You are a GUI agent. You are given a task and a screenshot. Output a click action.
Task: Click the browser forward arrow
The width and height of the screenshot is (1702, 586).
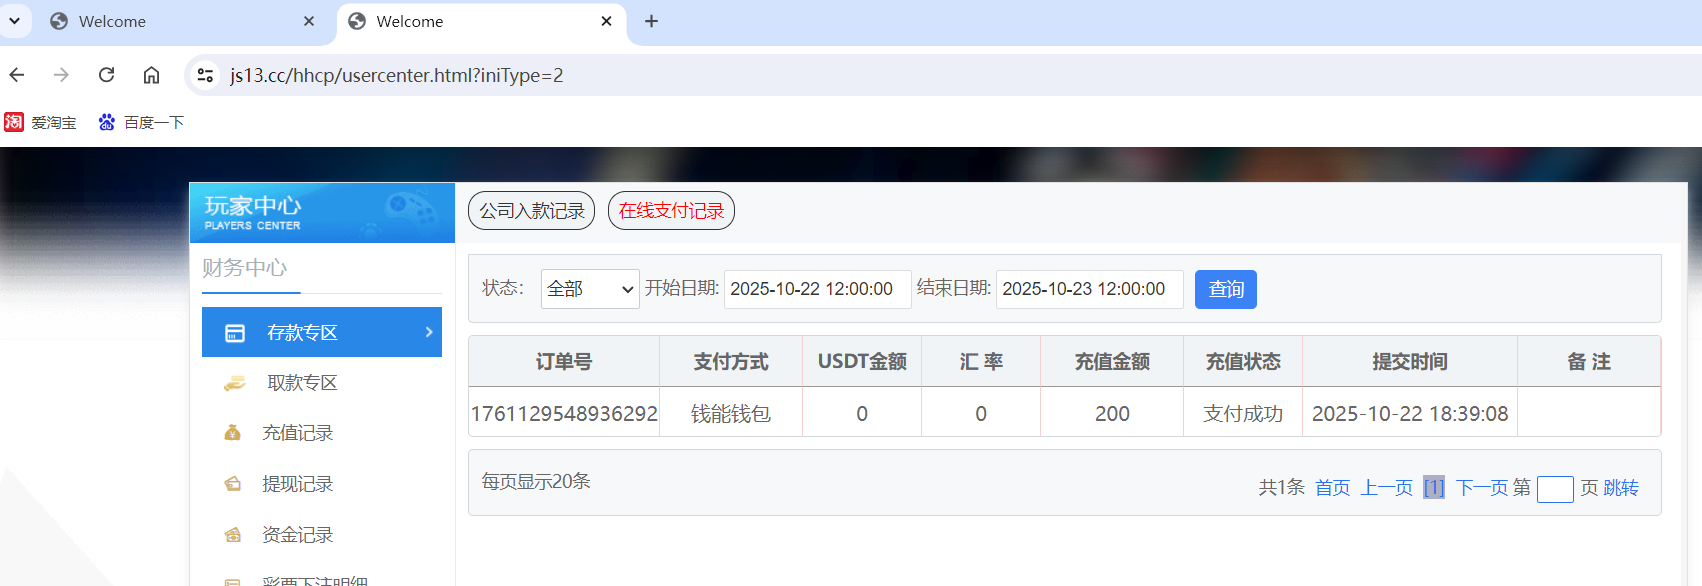(61, 75)
